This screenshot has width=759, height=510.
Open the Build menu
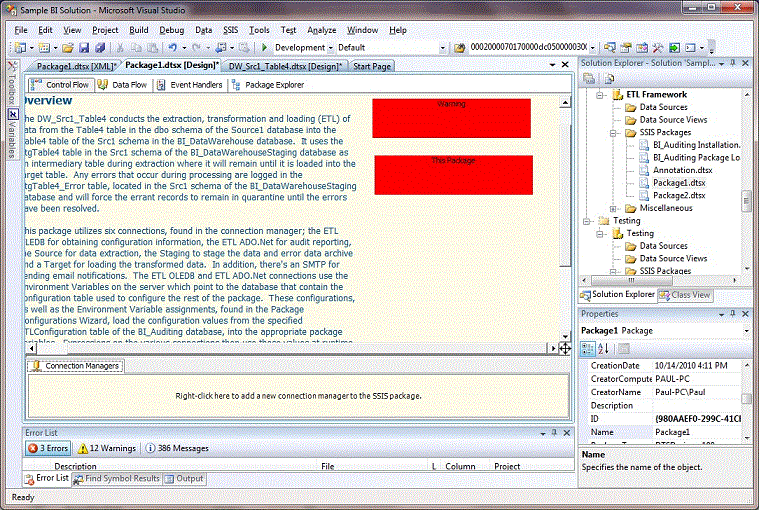click(x=138, y=30)
